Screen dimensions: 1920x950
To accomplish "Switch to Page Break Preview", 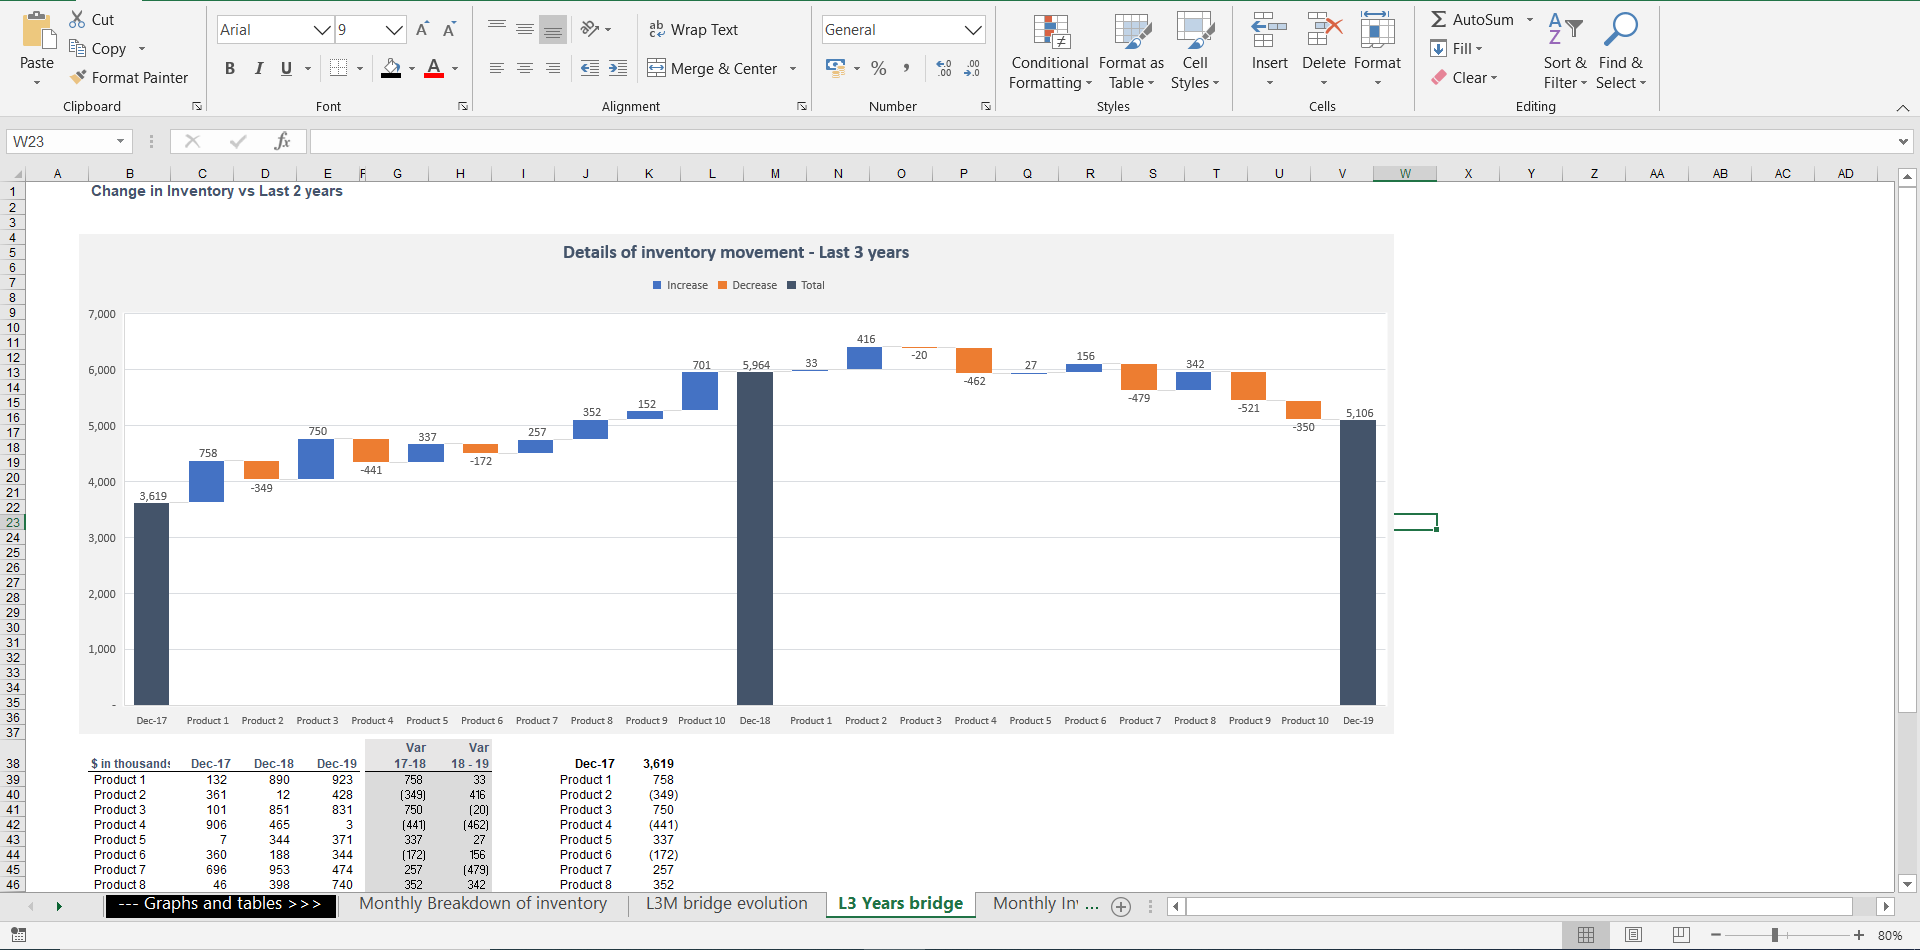I will [1681, 935].
